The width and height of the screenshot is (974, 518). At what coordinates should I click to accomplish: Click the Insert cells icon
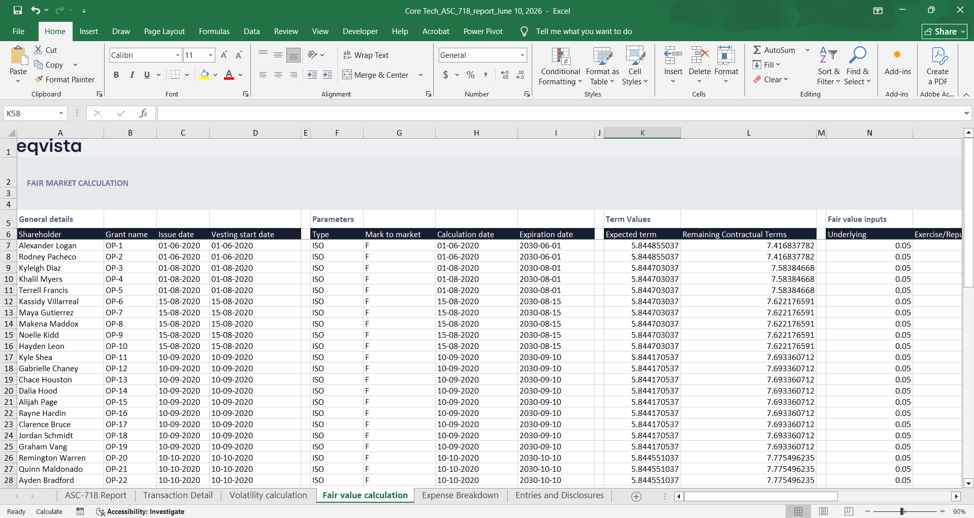pyautogui.click(x=673, y=56)
